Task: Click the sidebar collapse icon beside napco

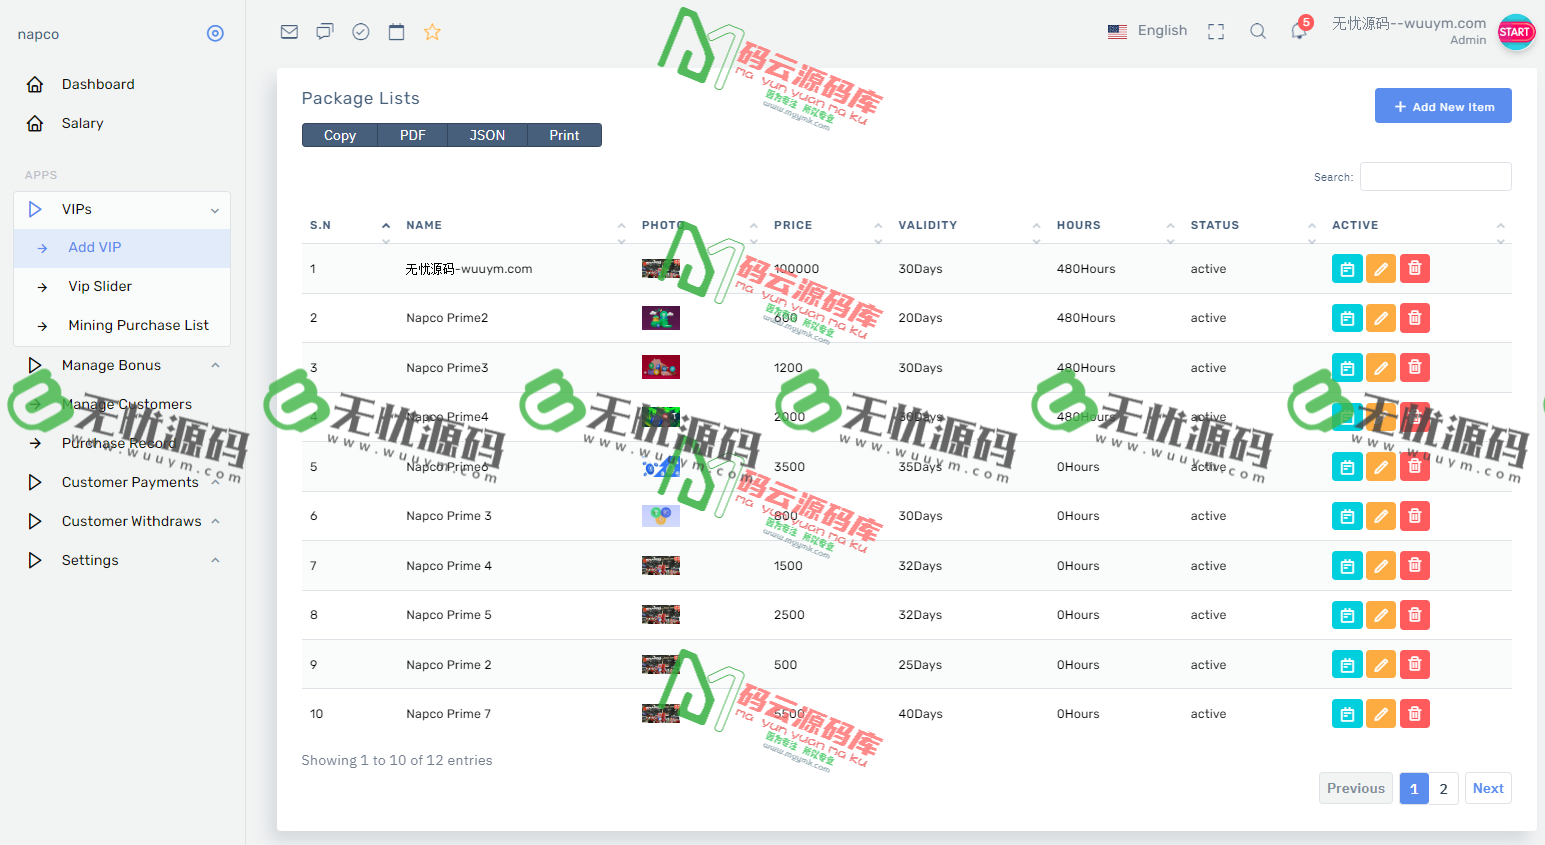Action: (215, 33)
